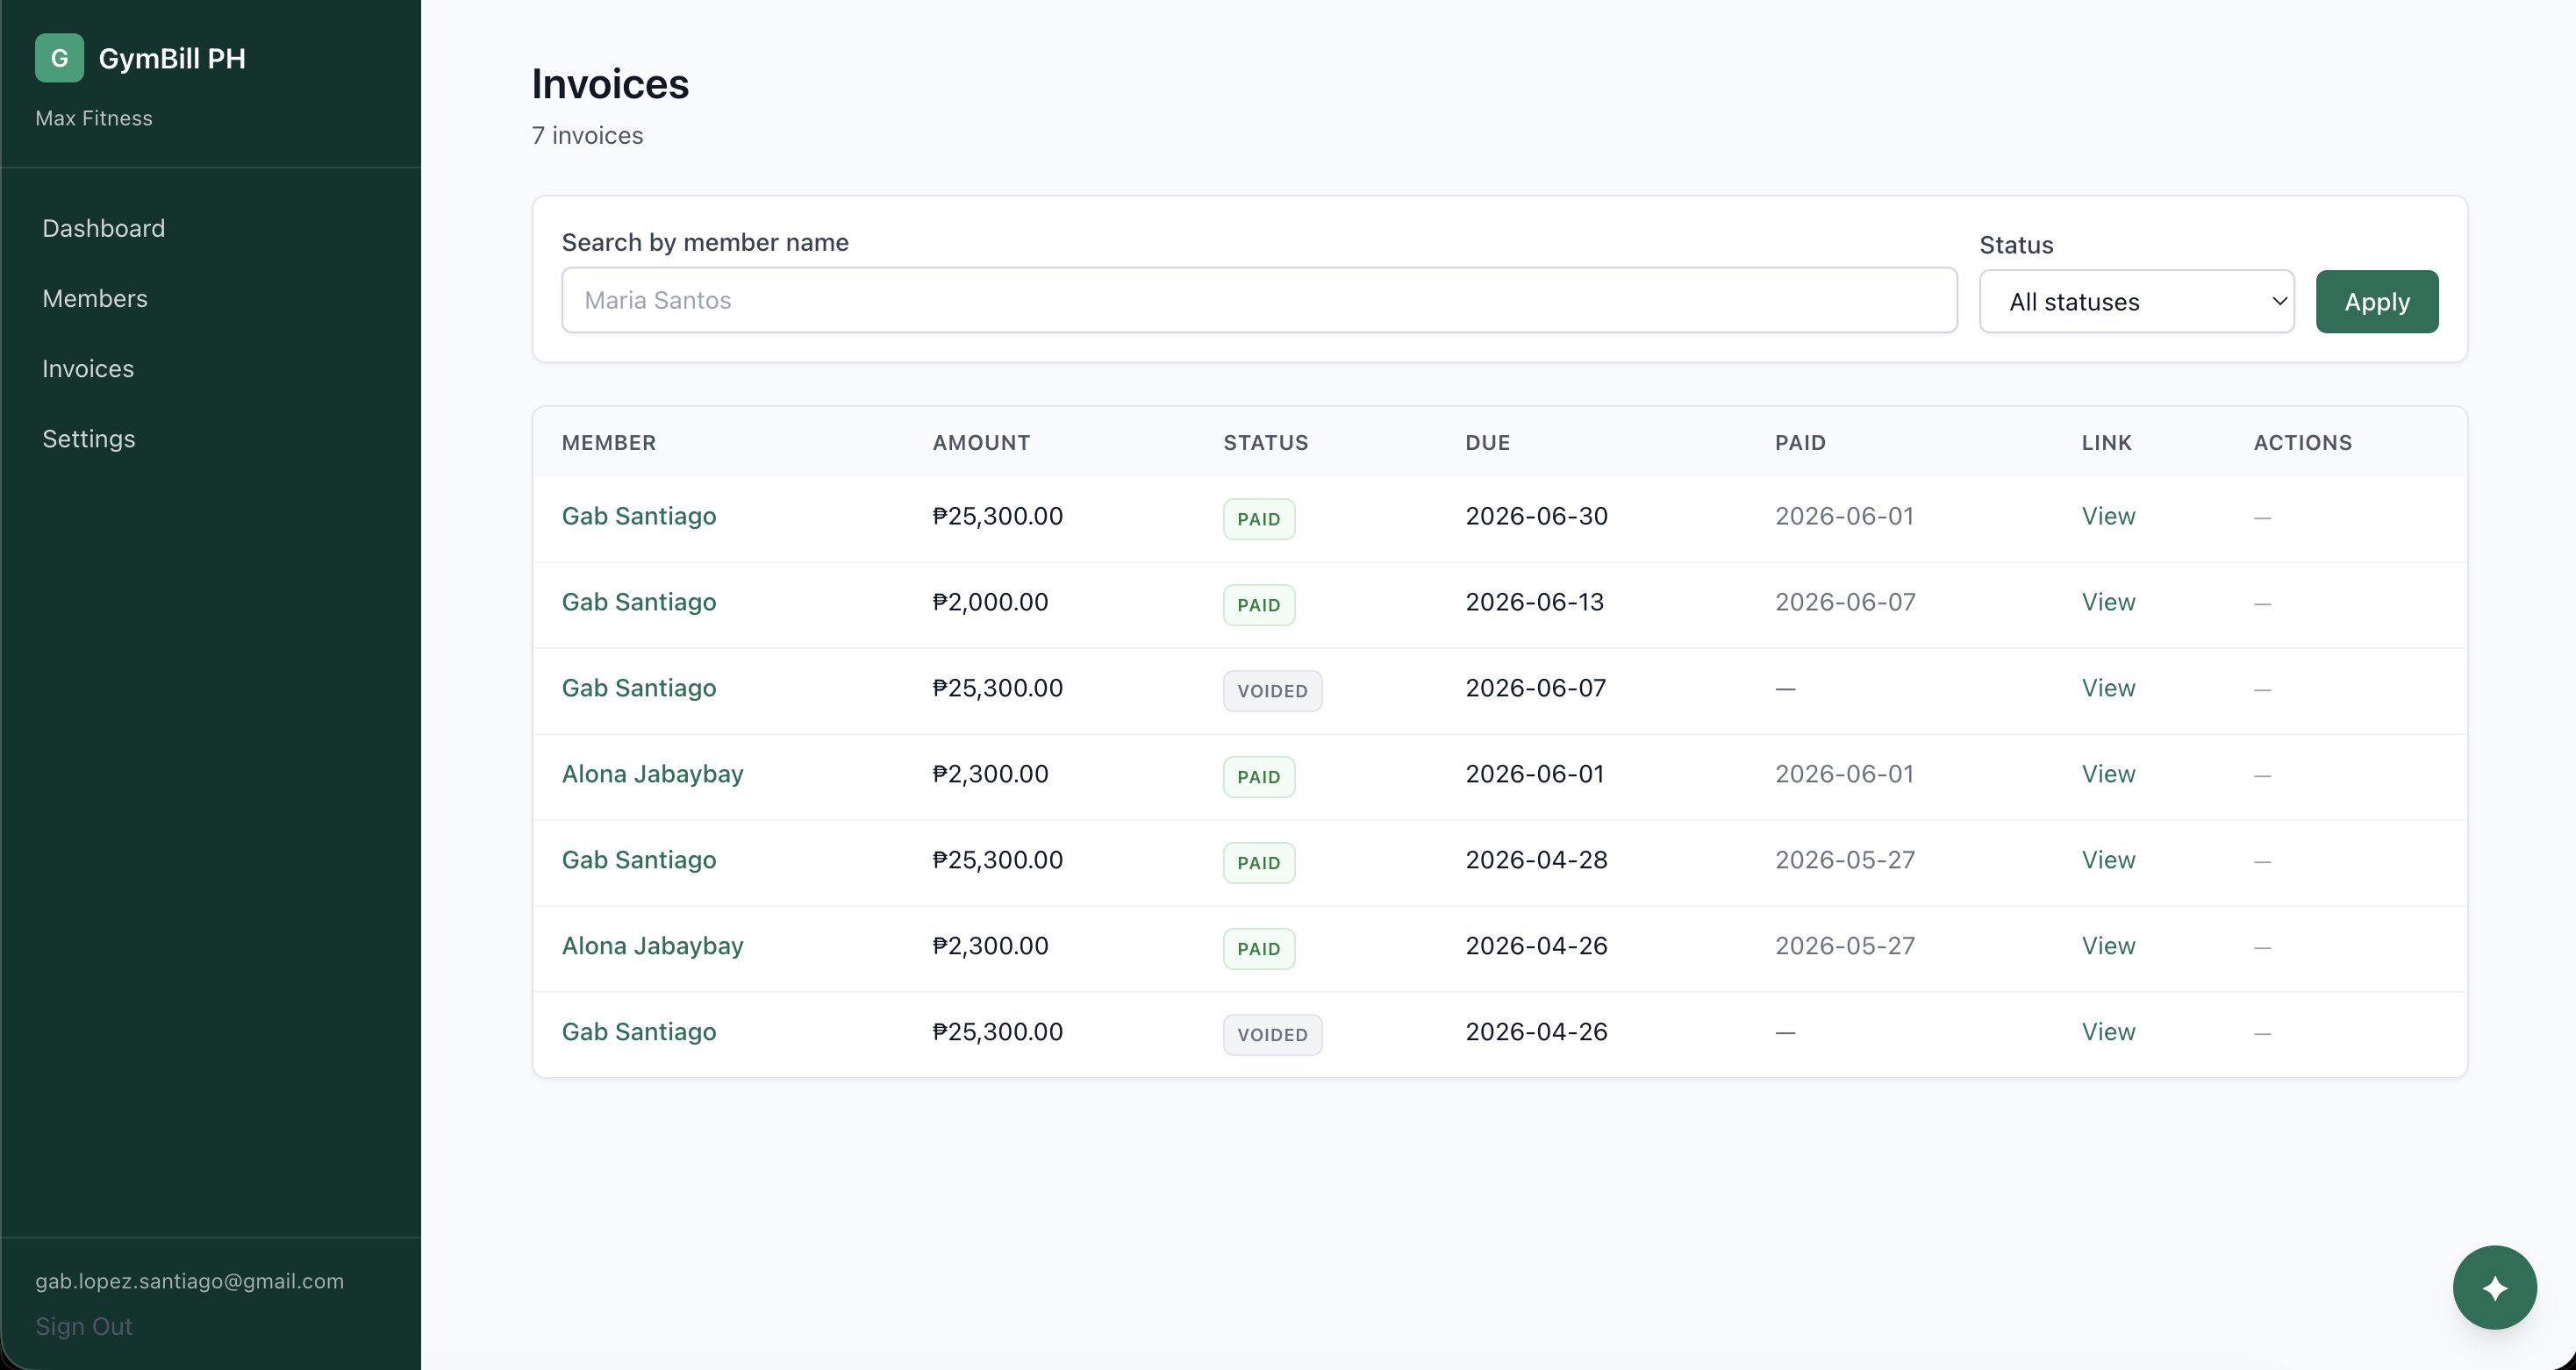View Alona Jabaybay's invoice due 2026-04-26

2108,946
